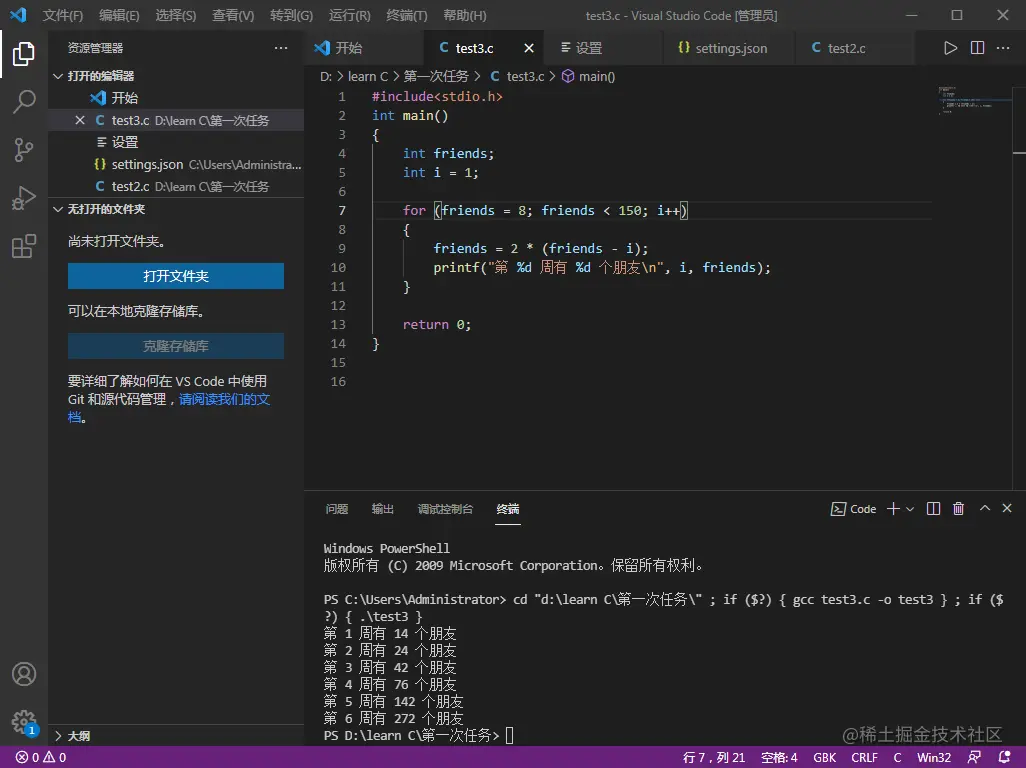Run the code with the play button

point(950,48)
